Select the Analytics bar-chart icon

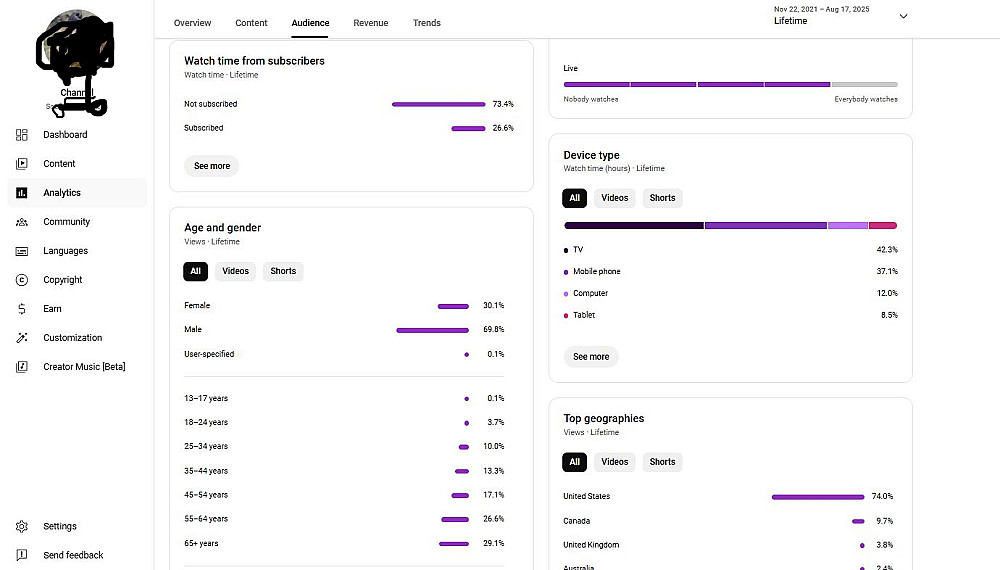coord(22,193)
